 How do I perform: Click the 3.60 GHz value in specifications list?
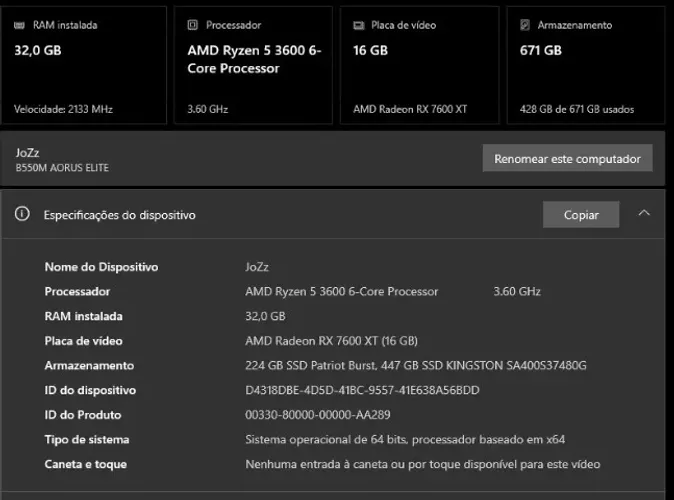pos(517,291)
